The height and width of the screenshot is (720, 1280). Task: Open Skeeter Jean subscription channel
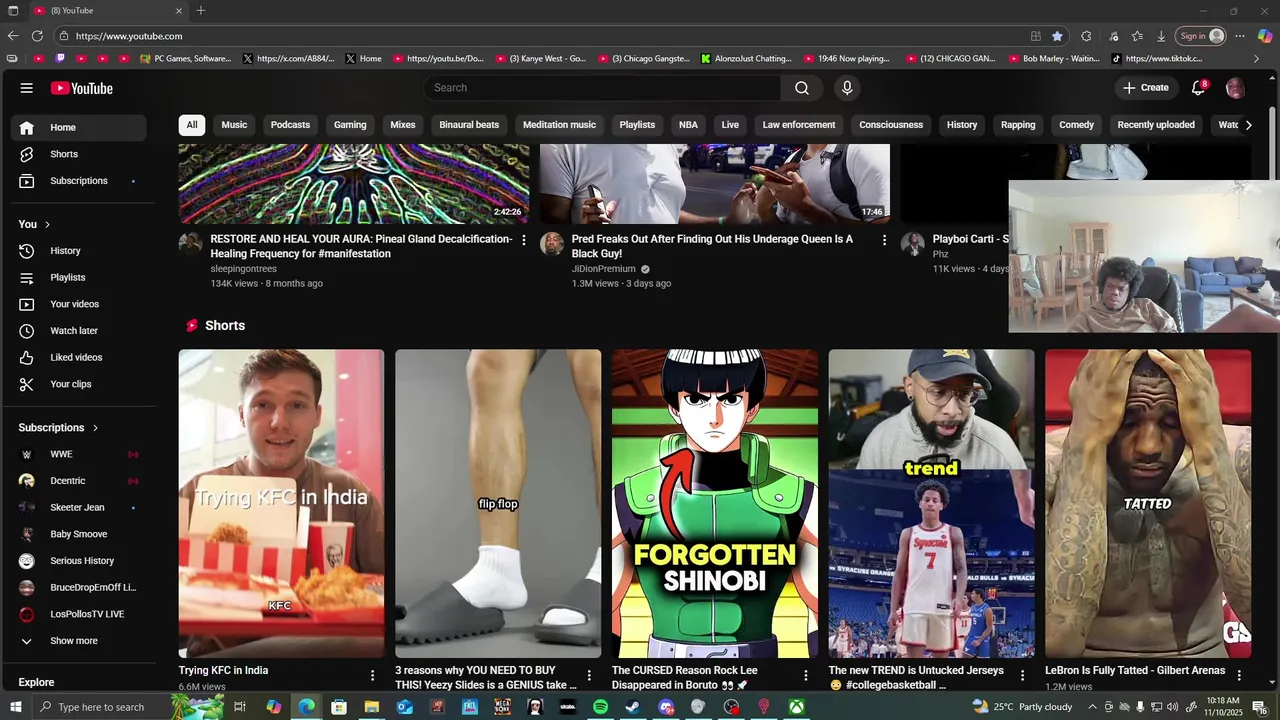78,507
